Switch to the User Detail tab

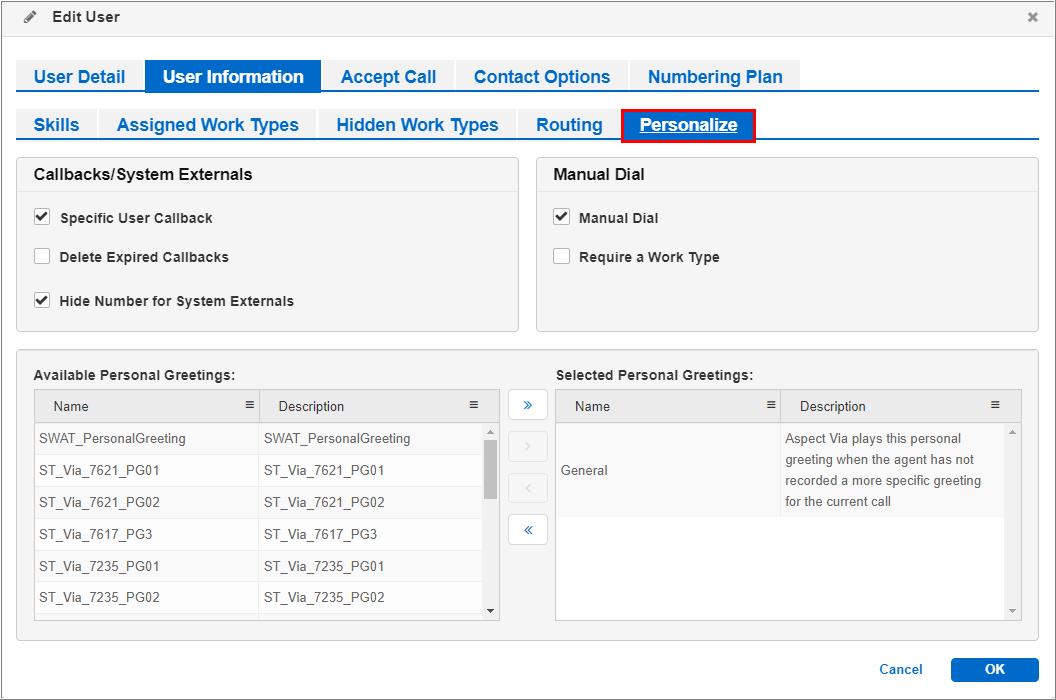[x=79, y=76]
